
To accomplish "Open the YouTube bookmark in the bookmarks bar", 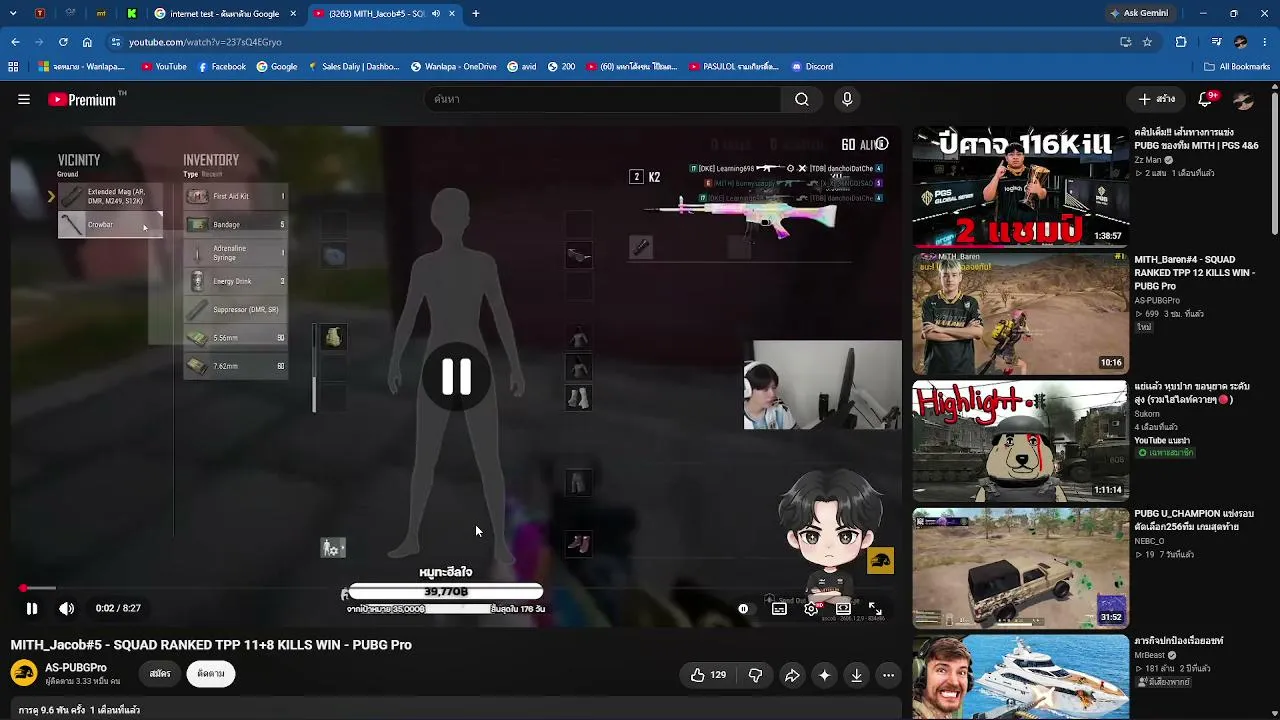I will (x=164, y=67).
